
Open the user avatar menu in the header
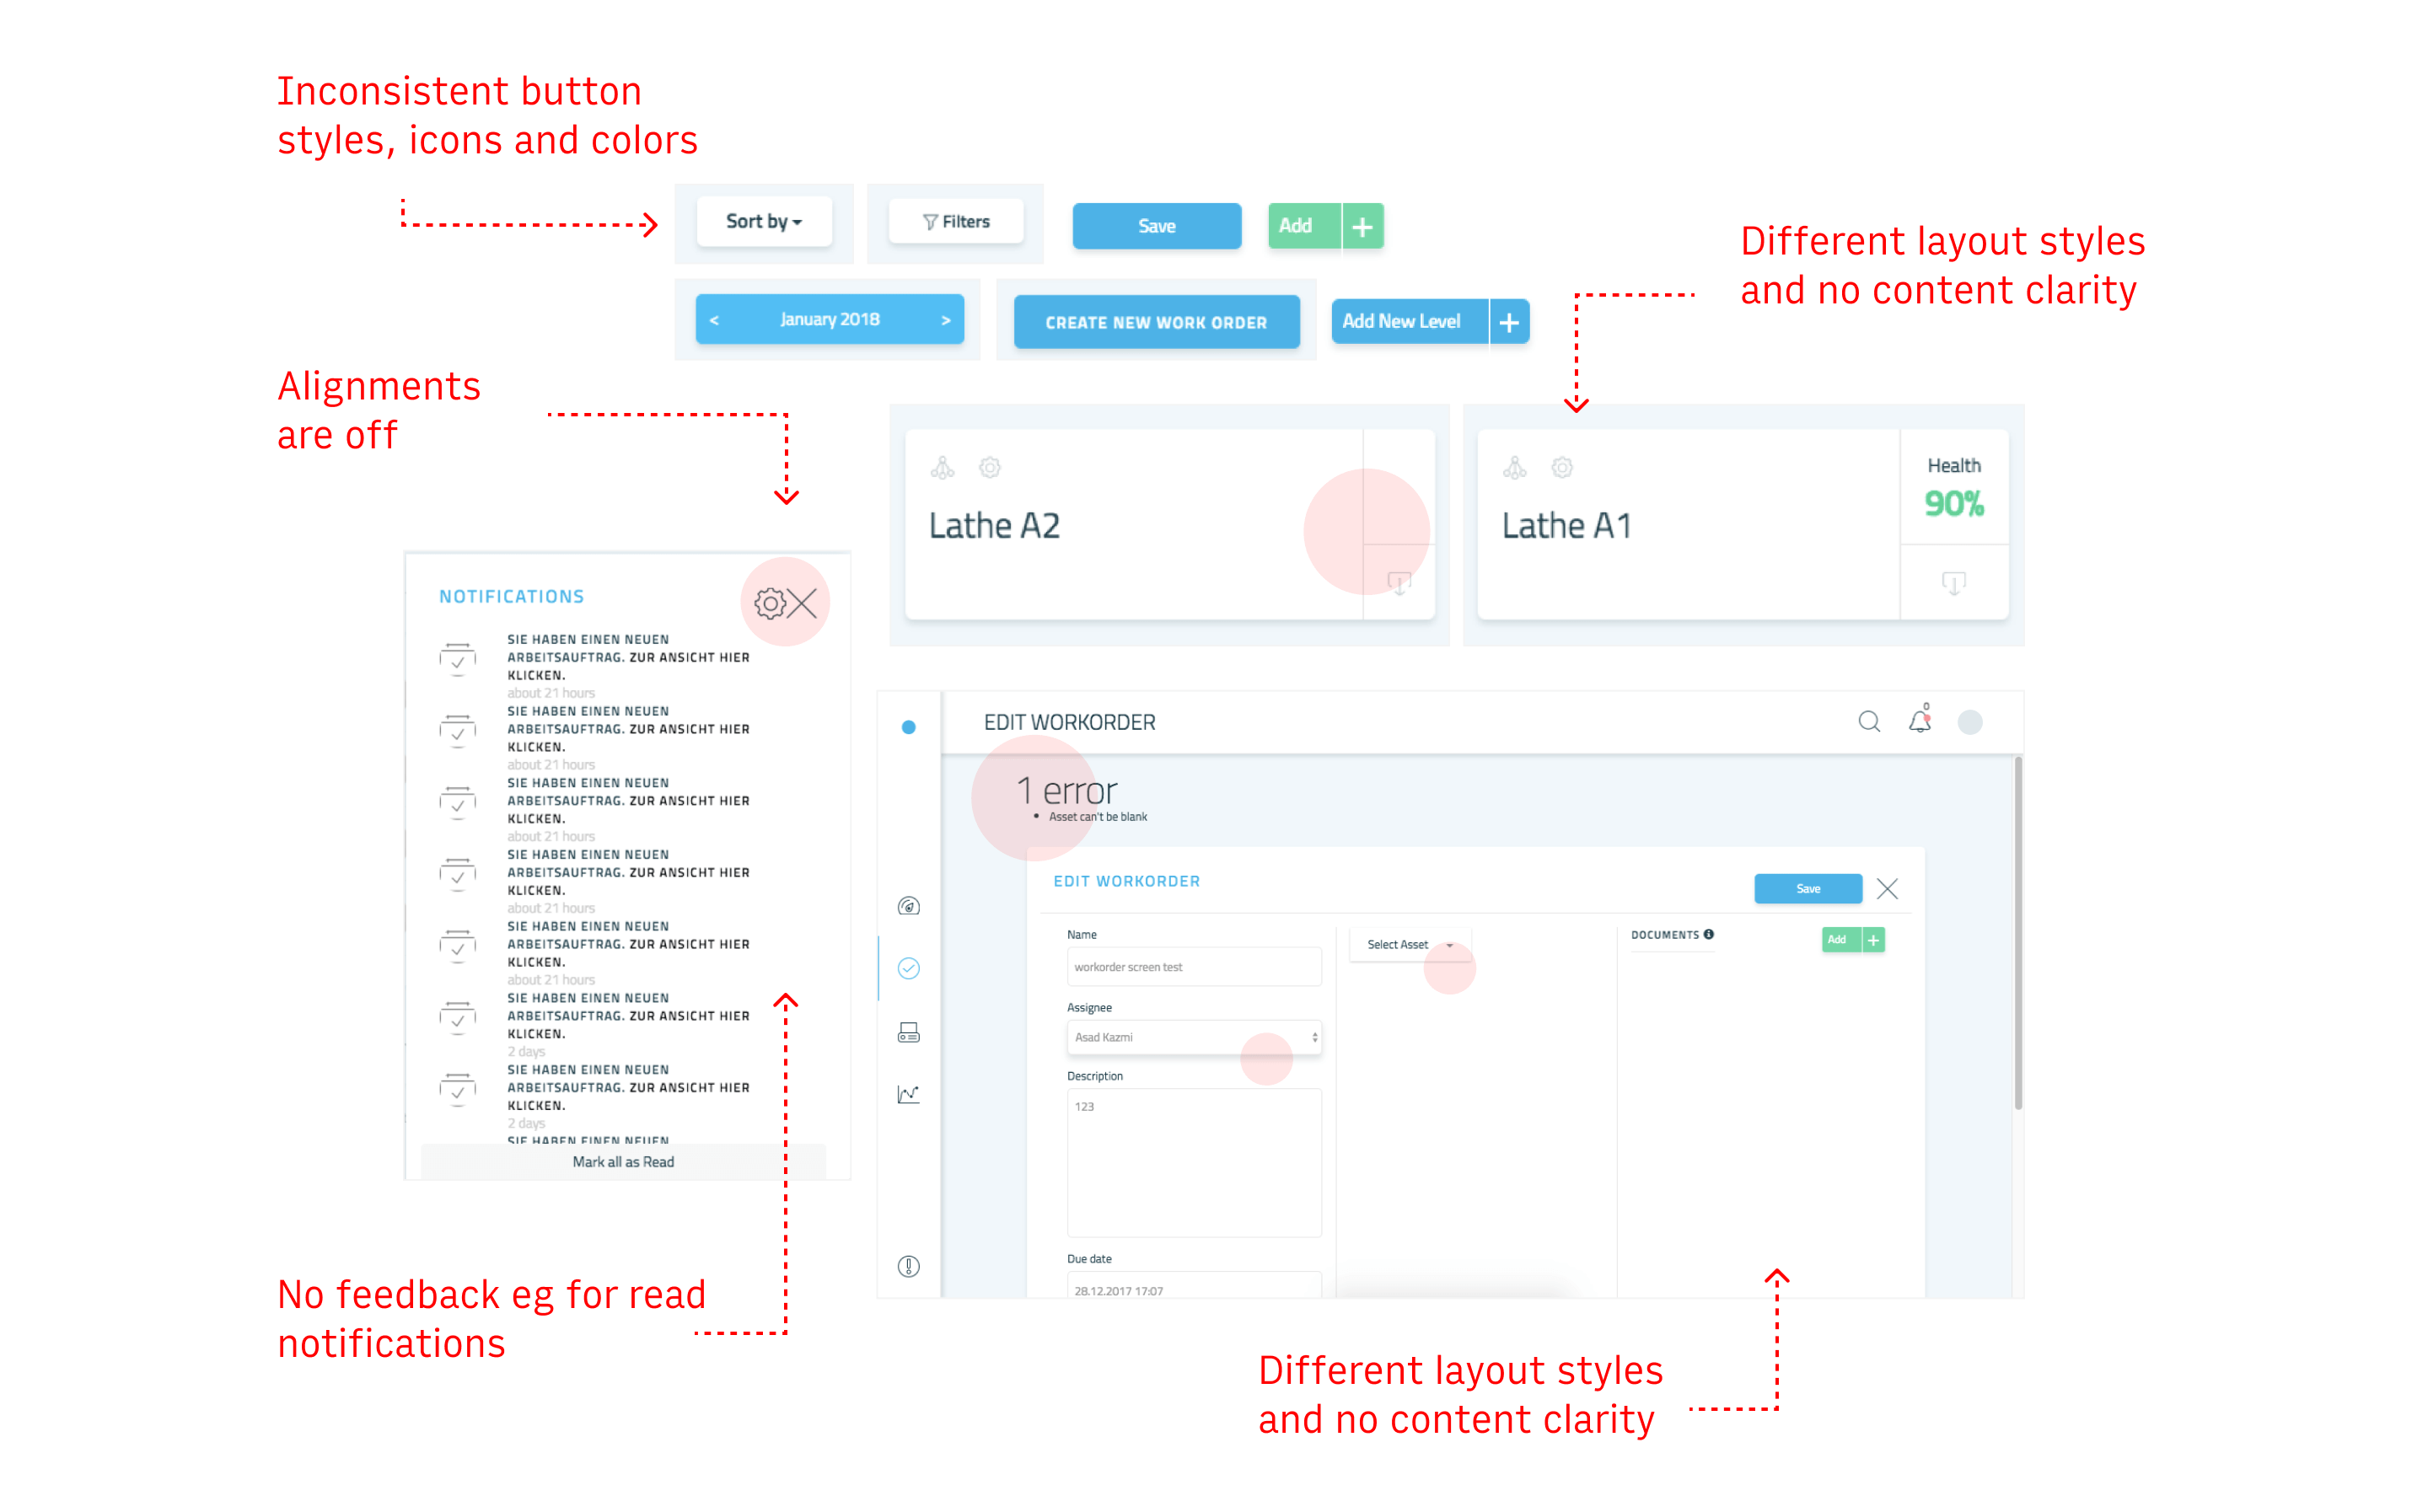[1969, 721]
